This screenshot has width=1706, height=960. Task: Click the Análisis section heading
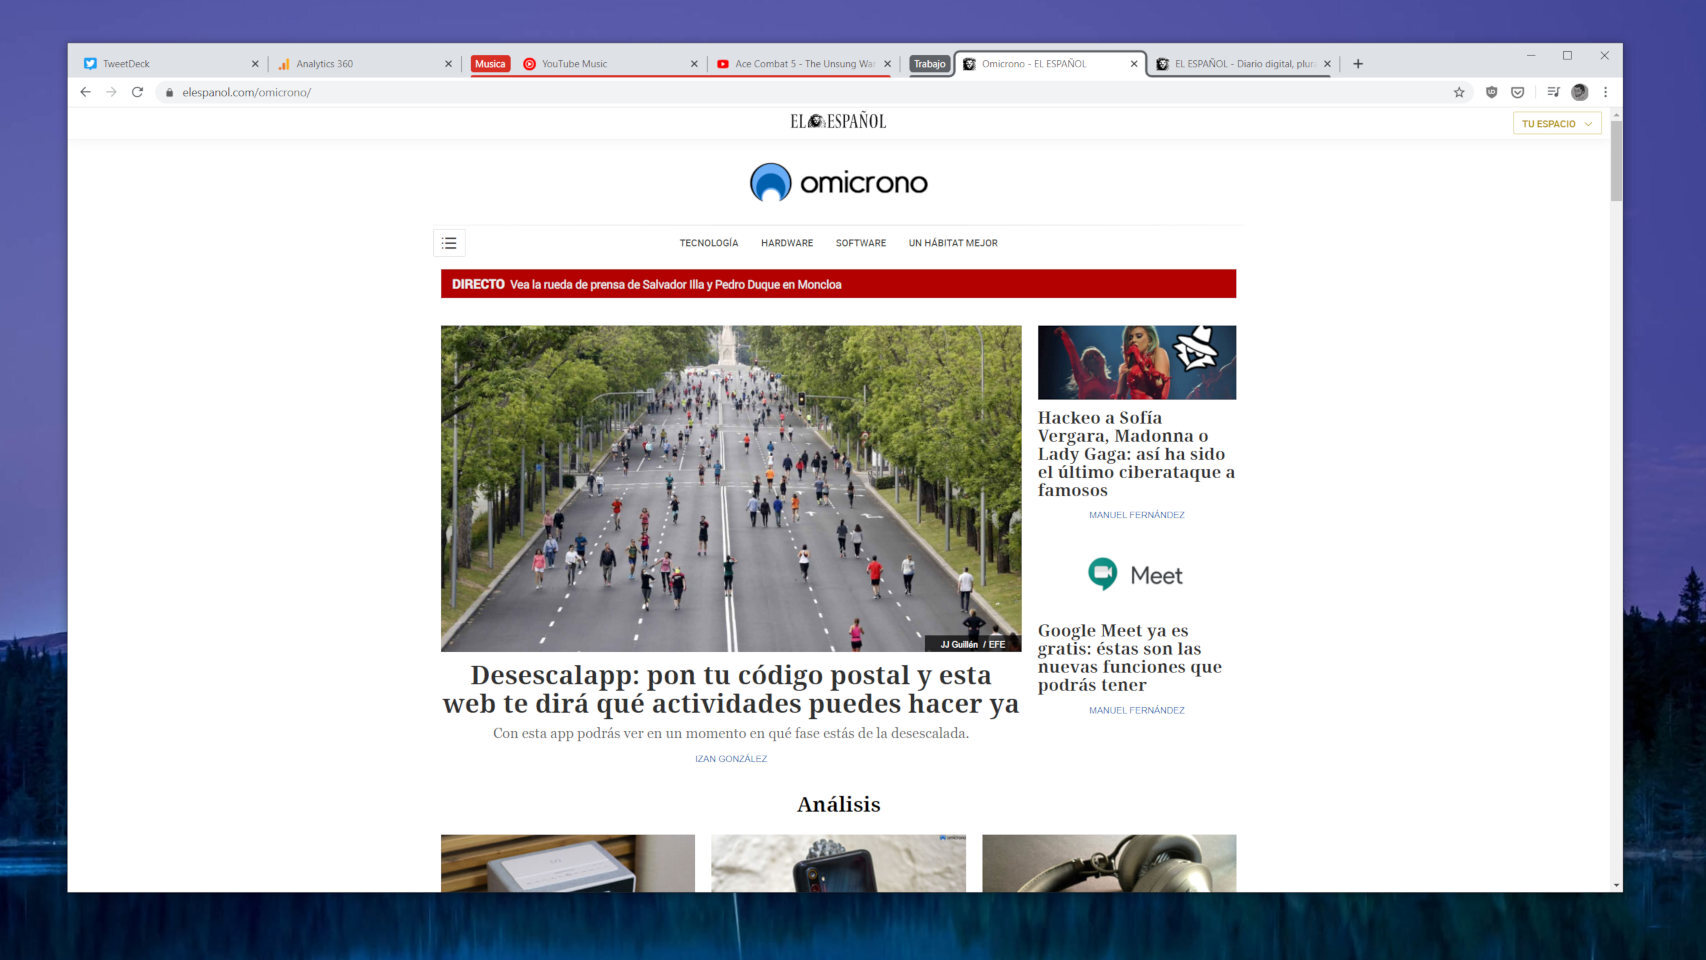(x=838, y=804)
